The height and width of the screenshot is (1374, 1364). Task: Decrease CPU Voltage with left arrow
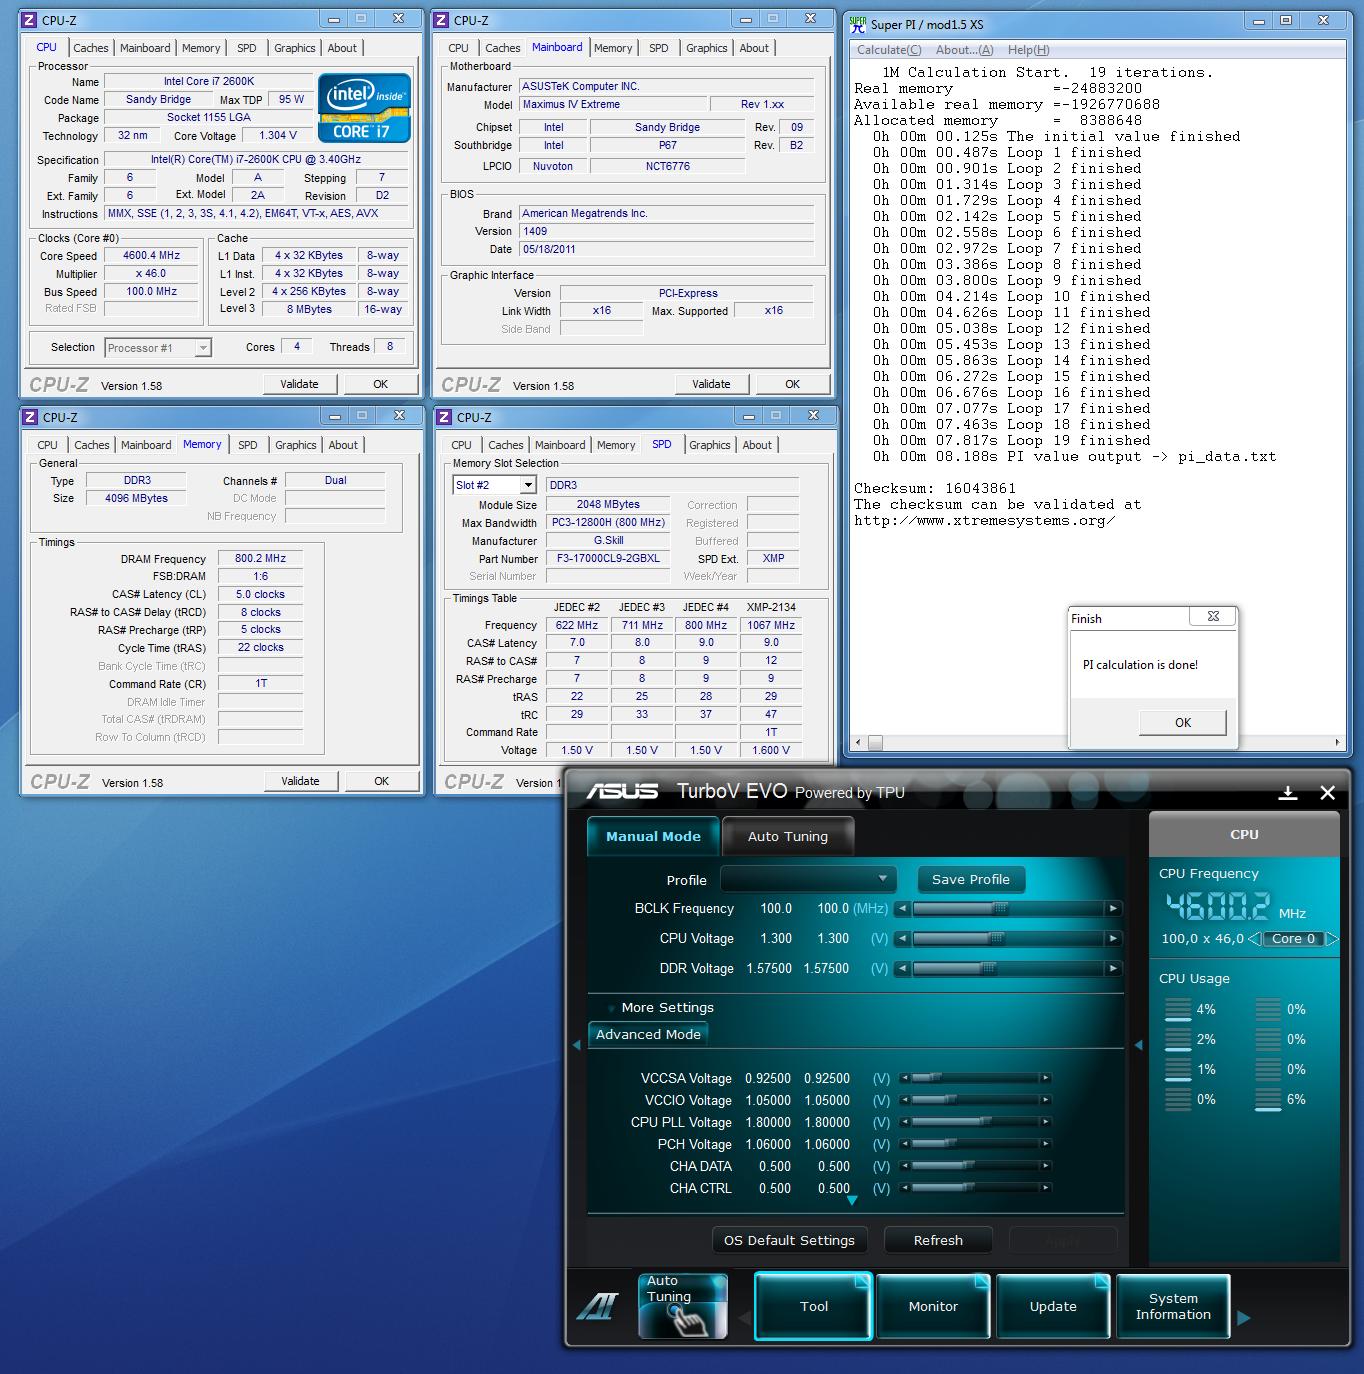click(x=903, y=938)
